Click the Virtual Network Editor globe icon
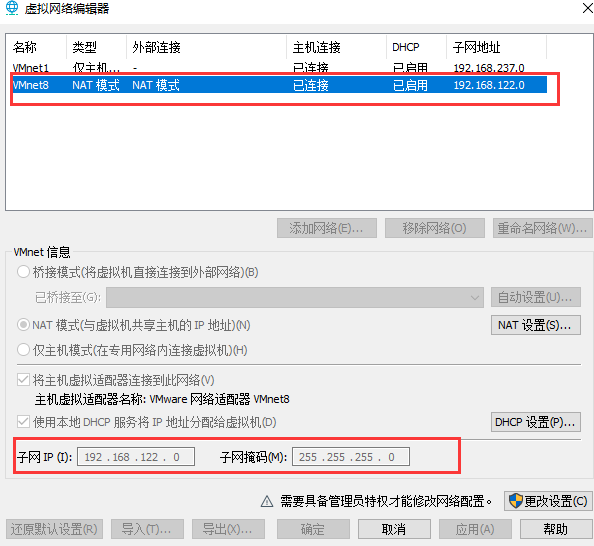The width and height of the screenshot is (594, 546). click(x=12, y=8)
